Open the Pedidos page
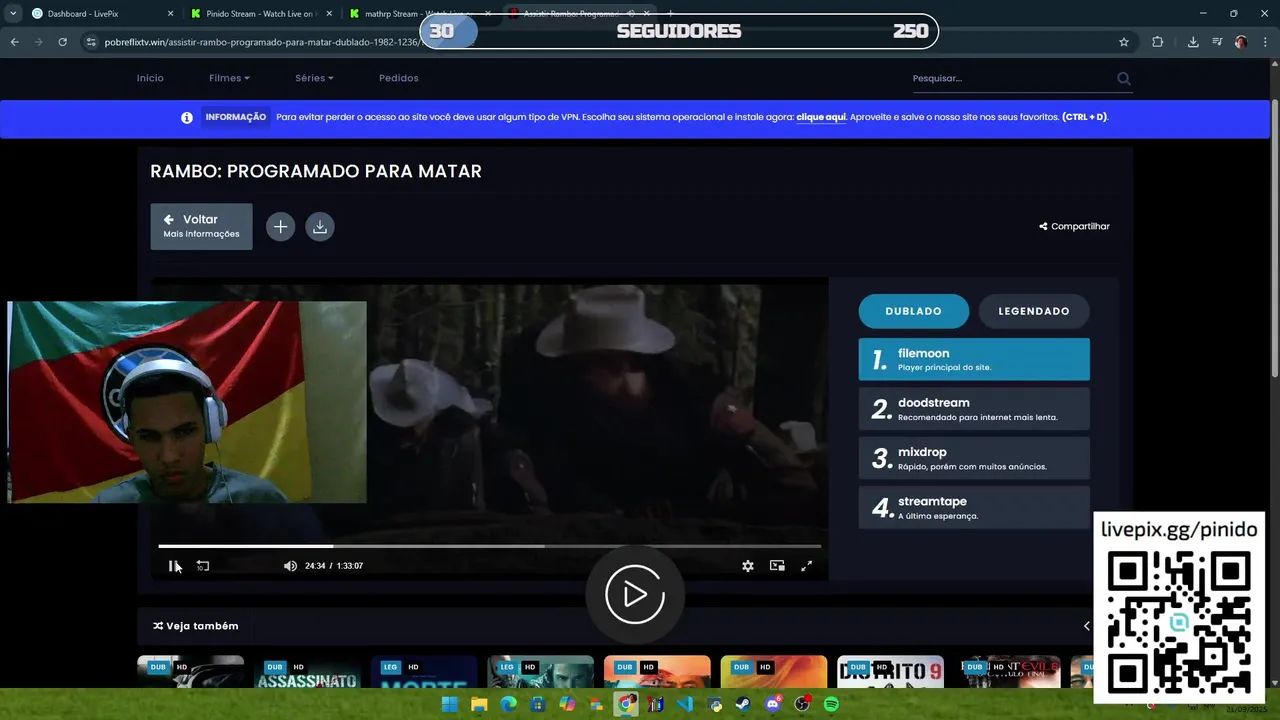This screenshot has height=720, width=1280. [399, 78]
